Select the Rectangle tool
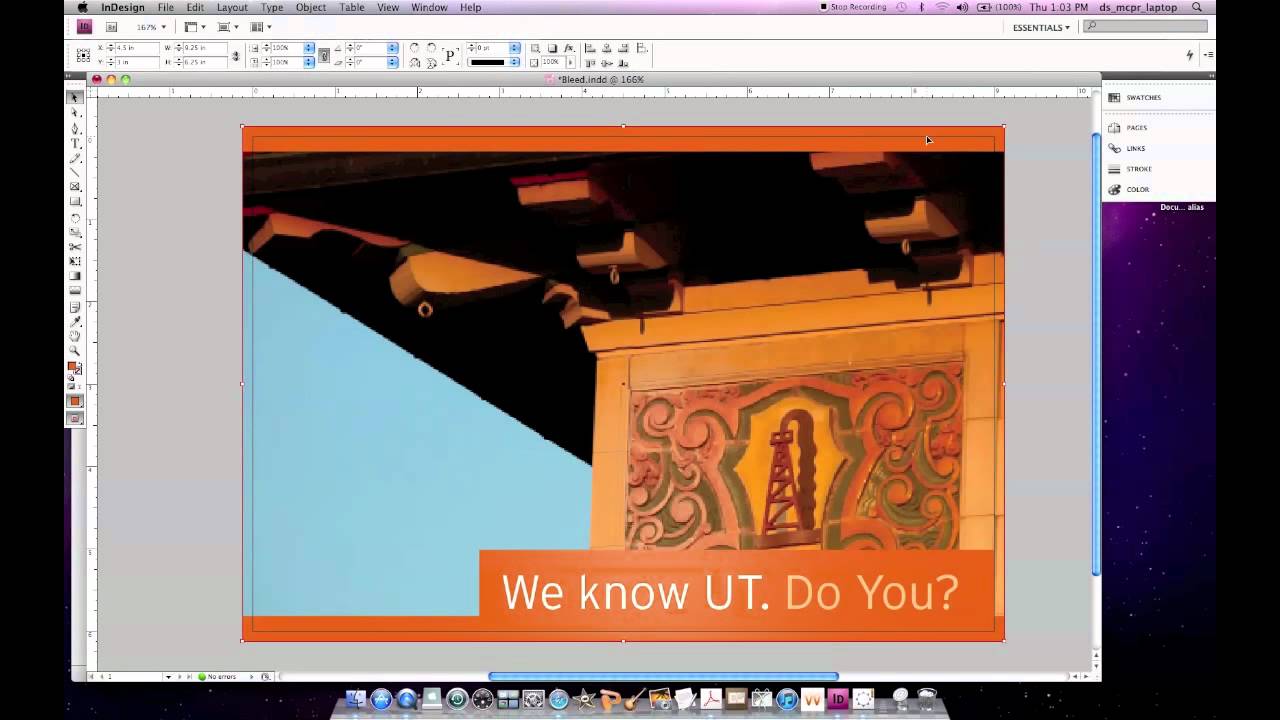Viewport: 1280px width, 720px height. click(x=75, y=202)
